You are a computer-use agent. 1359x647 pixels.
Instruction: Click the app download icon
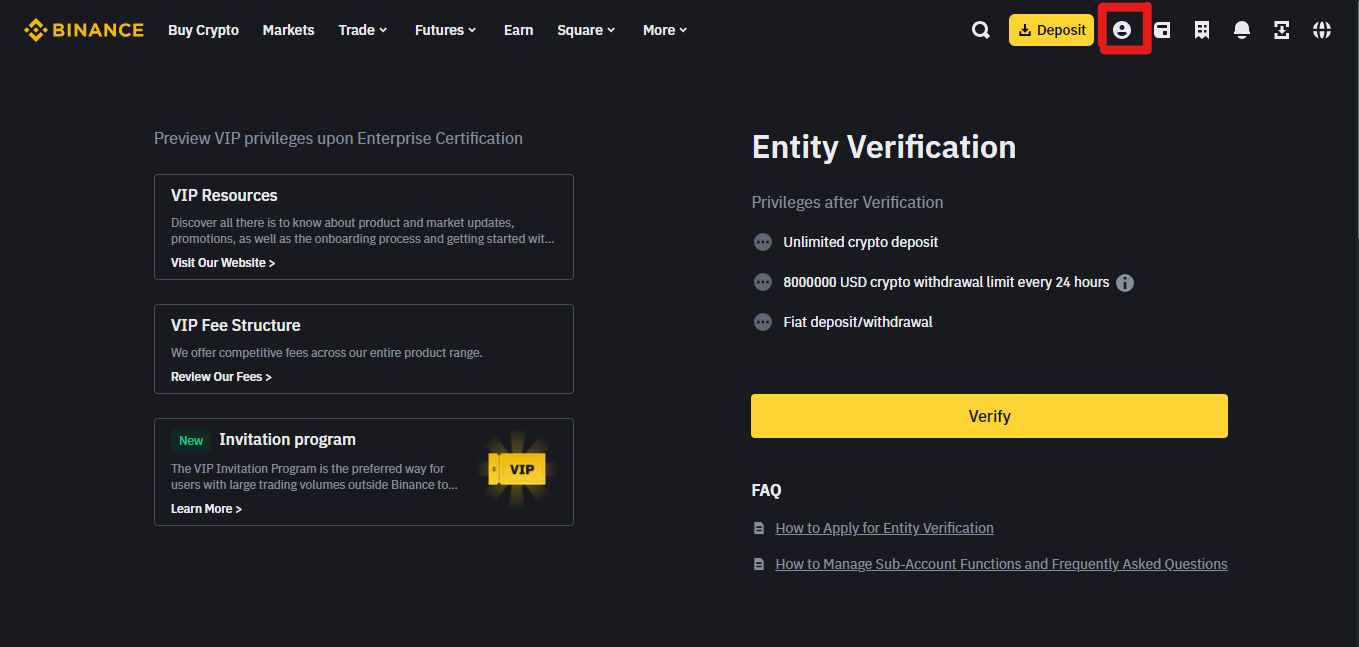coord(1282,30)
